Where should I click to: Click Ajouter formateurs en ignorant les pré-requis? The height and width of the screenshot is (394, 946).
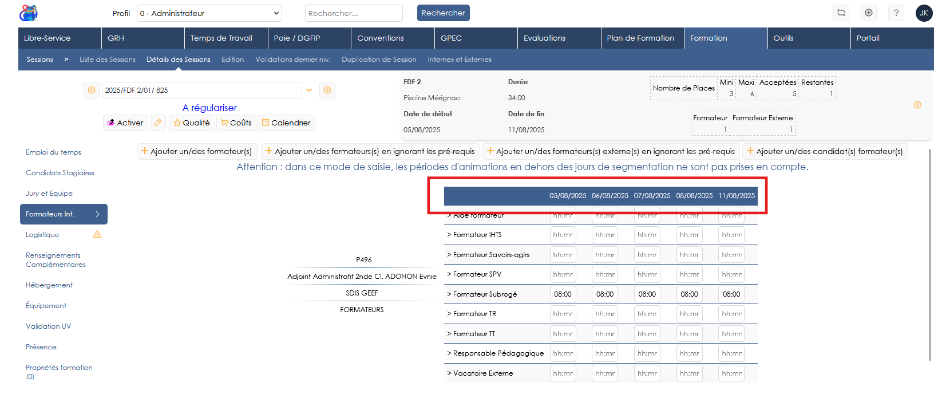(x=371, y=151)
